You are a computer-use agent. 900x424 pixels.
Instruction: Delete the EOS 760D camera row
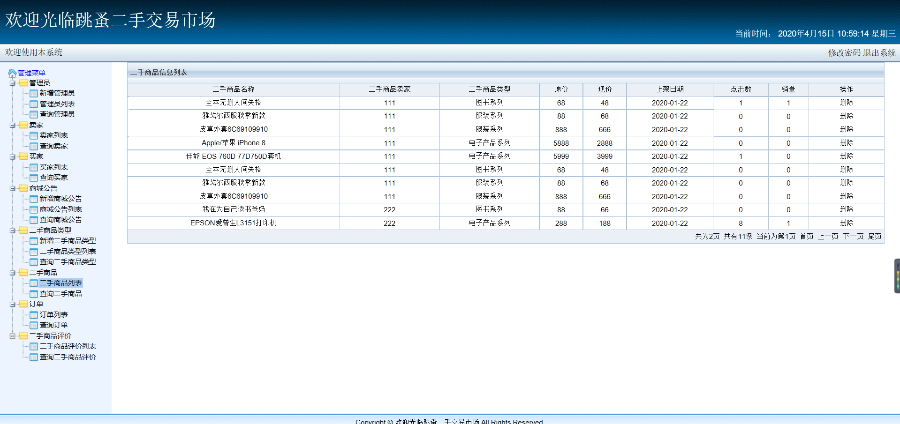pos(846,156)
